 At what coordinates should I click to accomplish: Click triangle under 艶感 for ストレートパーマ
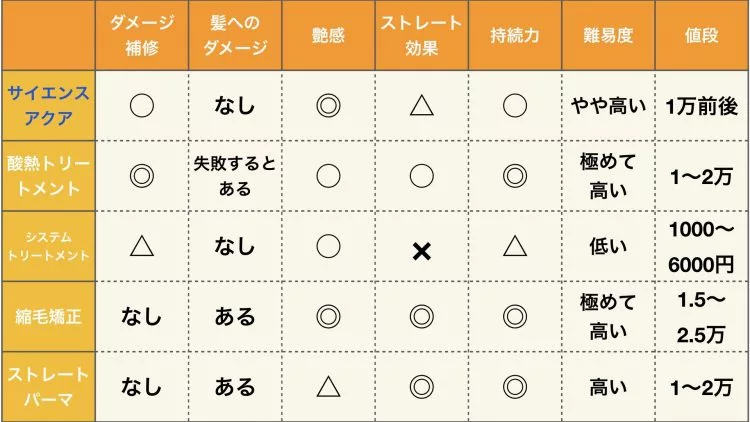click(x=328, y=387)
